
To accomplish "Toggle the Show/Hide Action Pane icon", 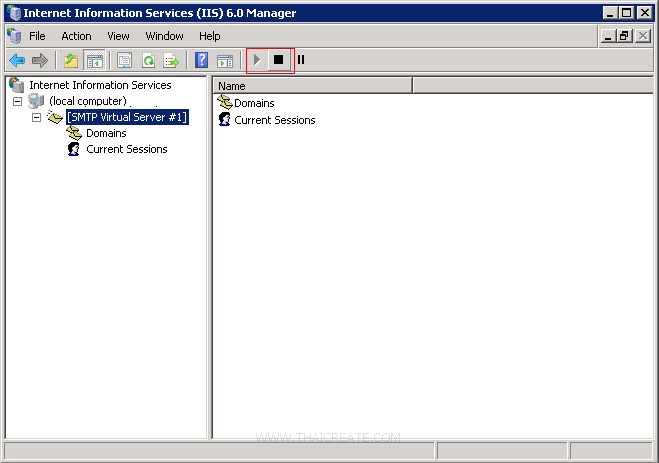I will (x=225, y=61).
